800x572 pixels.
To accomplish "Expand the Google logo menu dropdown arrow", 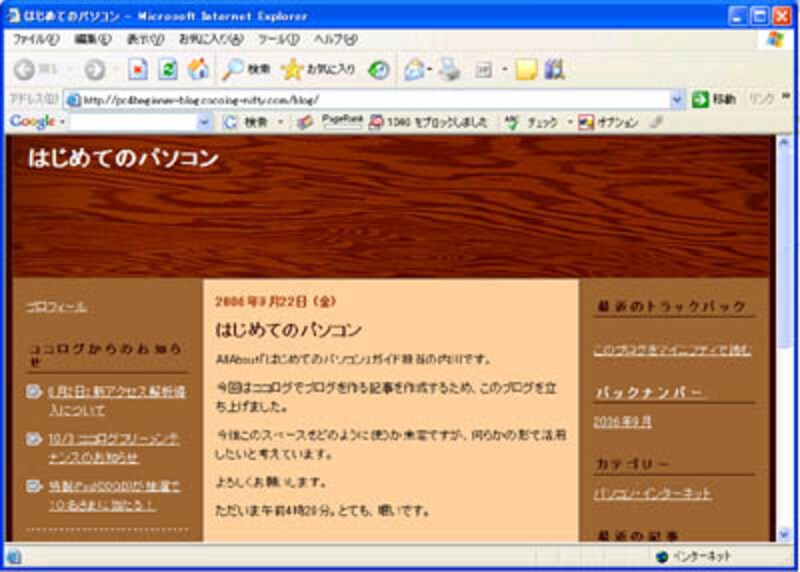I will tap(62, 122).
